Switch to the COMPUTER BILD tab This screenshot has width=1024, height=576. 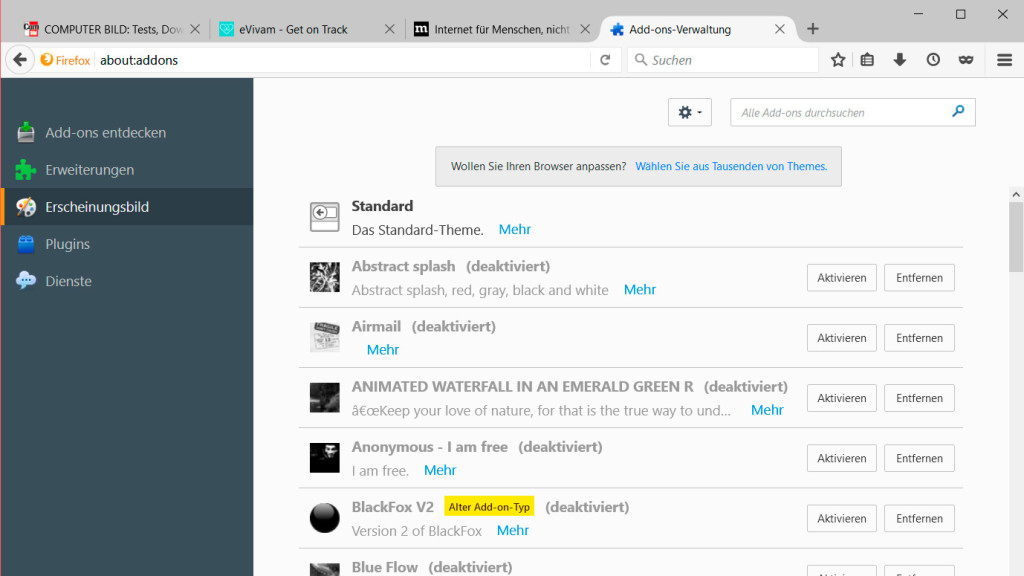(x=112, y=29)
